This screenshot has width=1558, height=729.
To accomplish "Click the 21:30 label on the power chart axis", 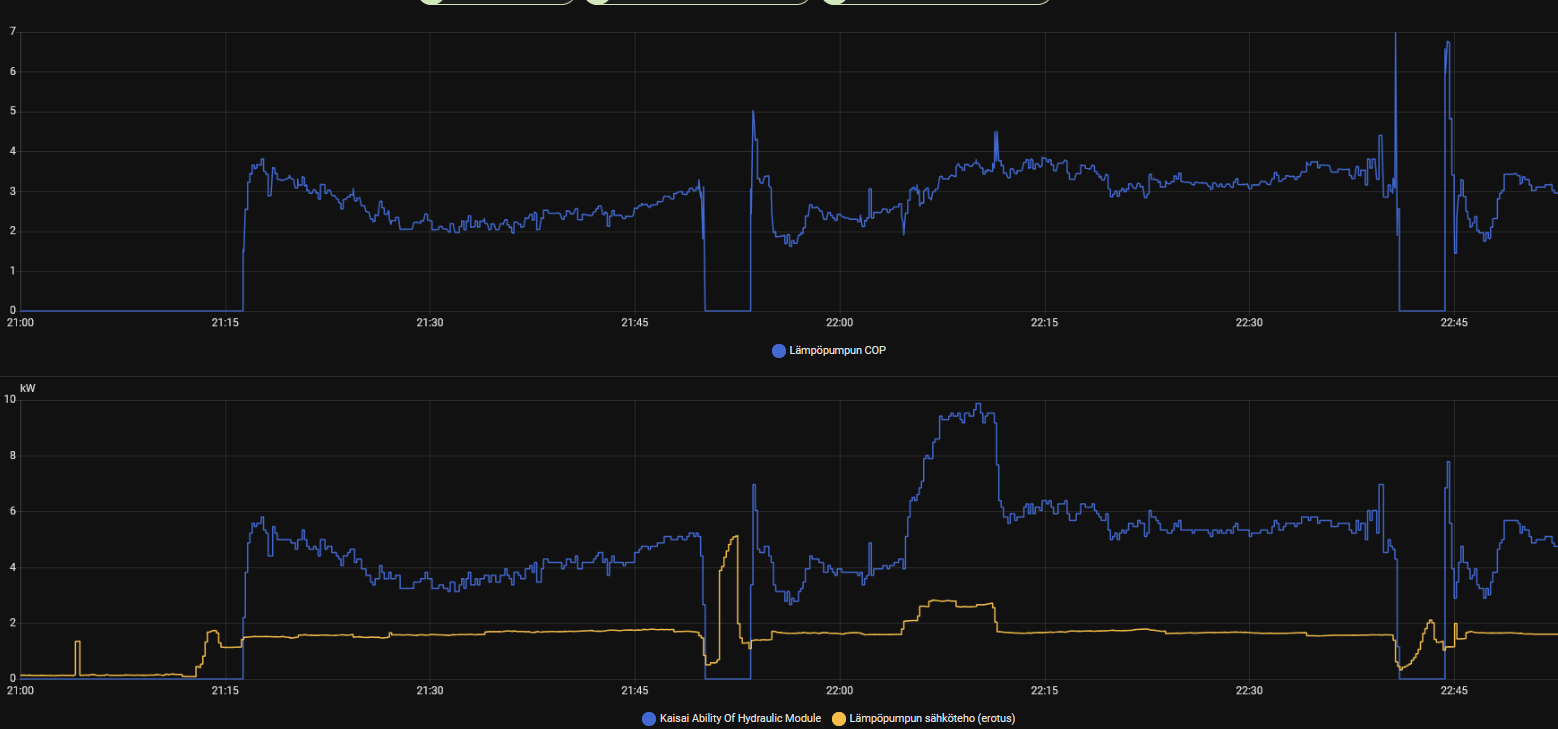I will [x=429, y=690].
